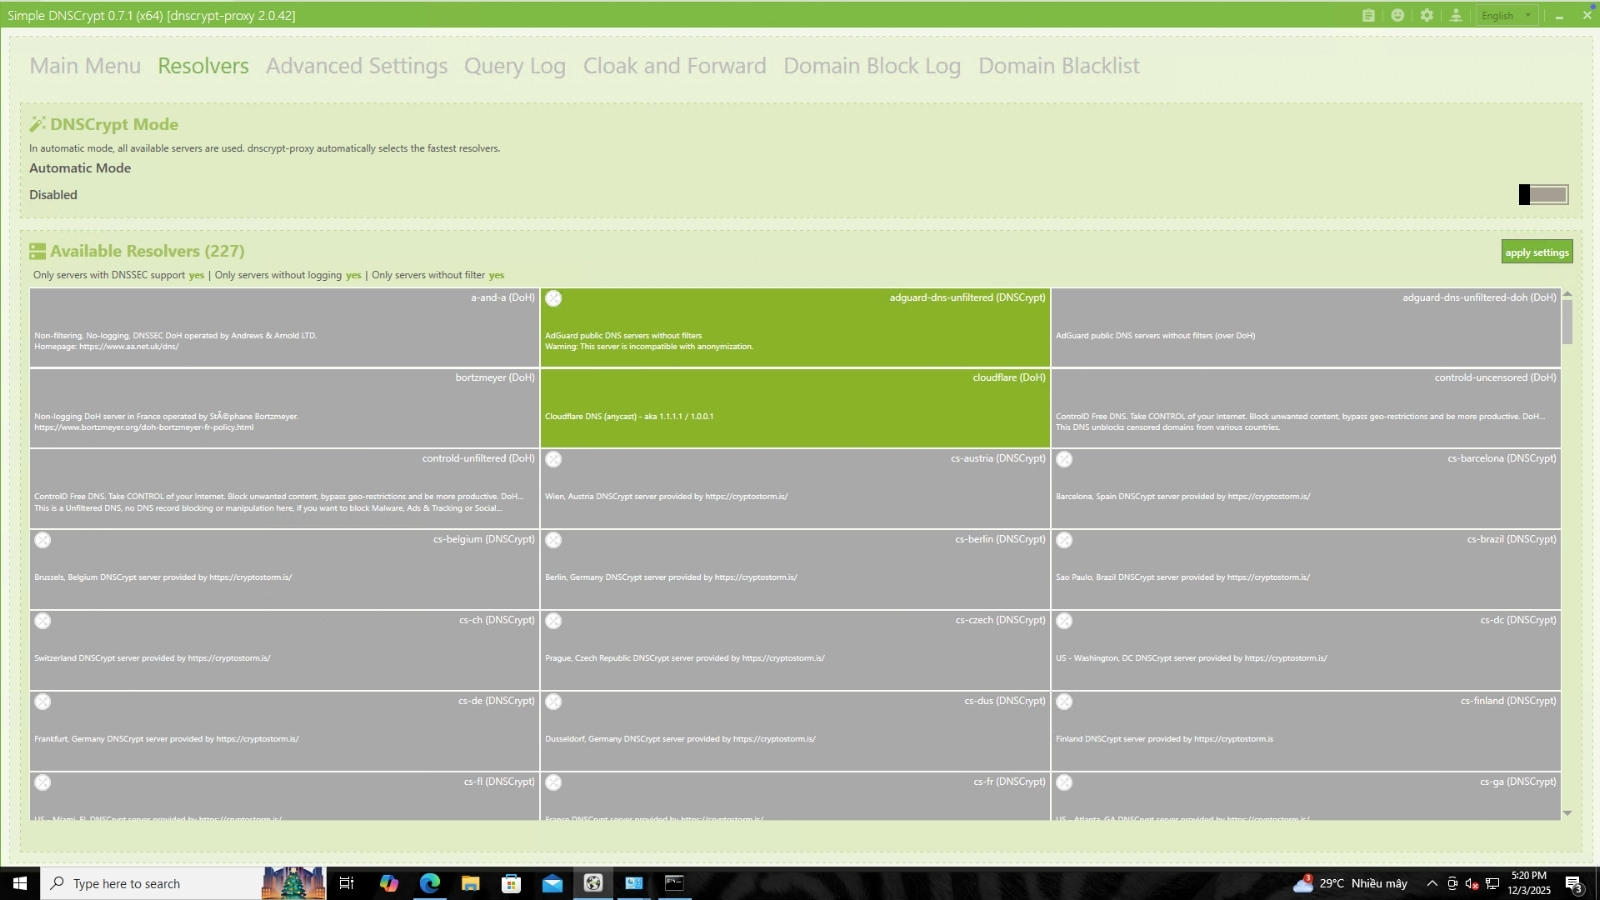Switch to the Advanced Settings tab
The height and width of the screenshot is (900, 1600).
(x=356, y=66)
